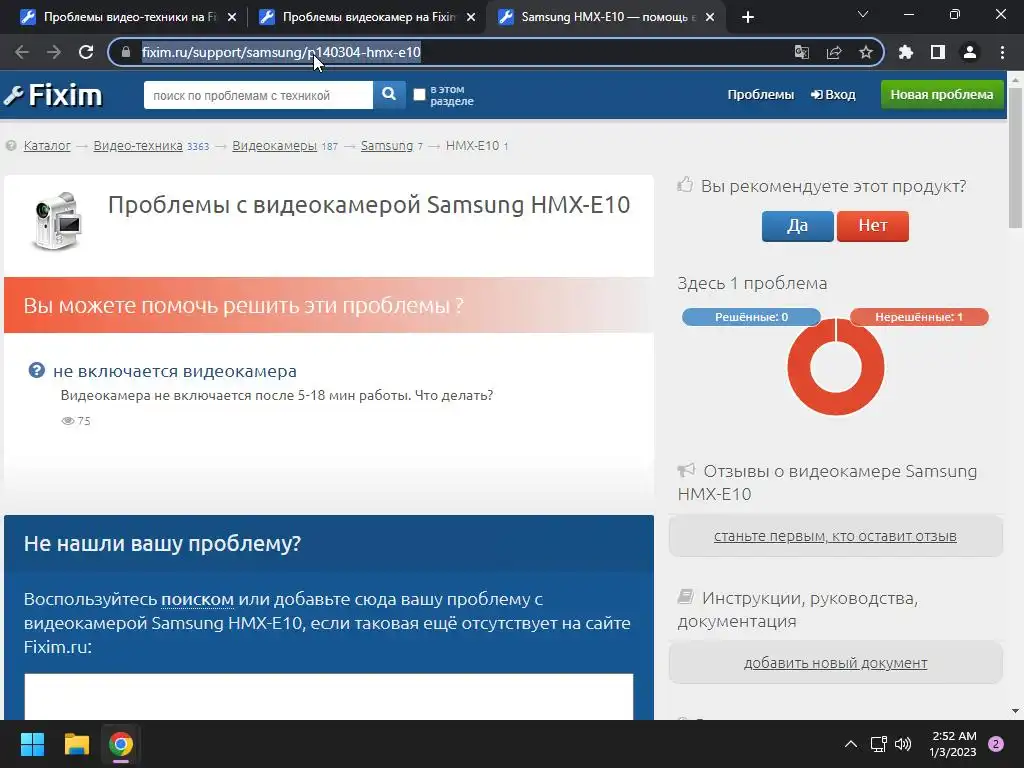Show hidden tray icons chevron

coord(851,744)
